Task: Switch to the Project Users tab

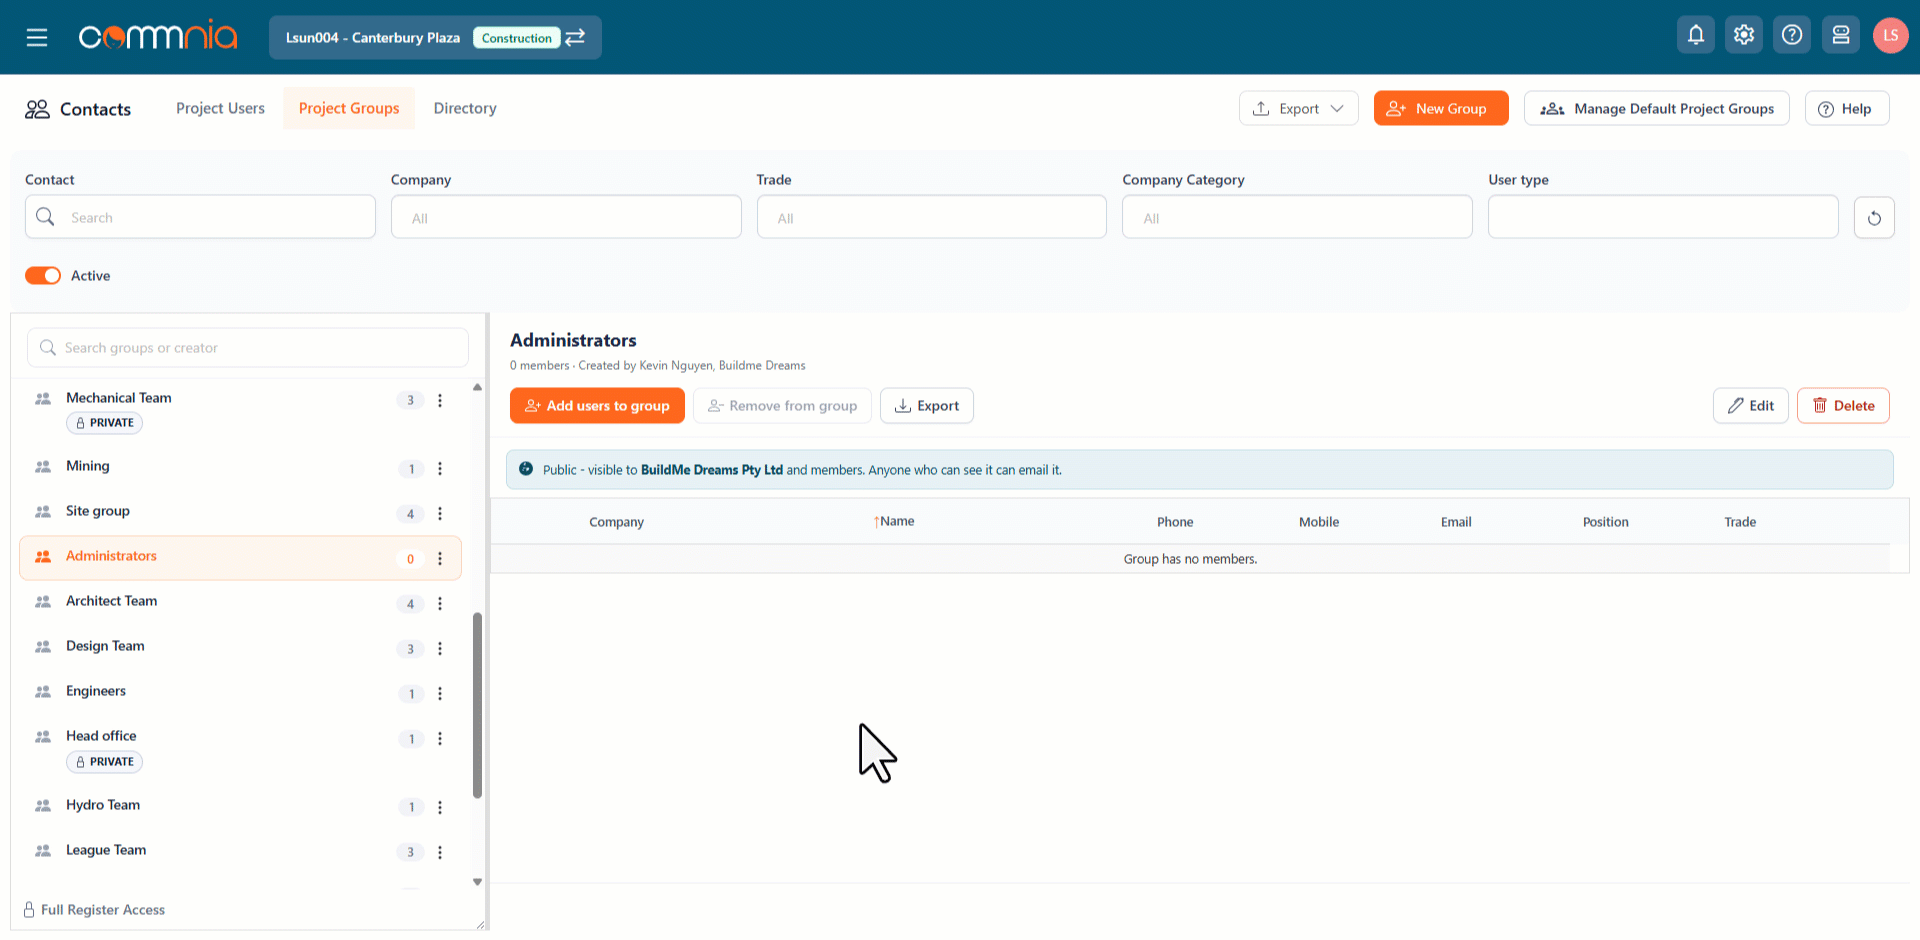Action: coord(220,108)
